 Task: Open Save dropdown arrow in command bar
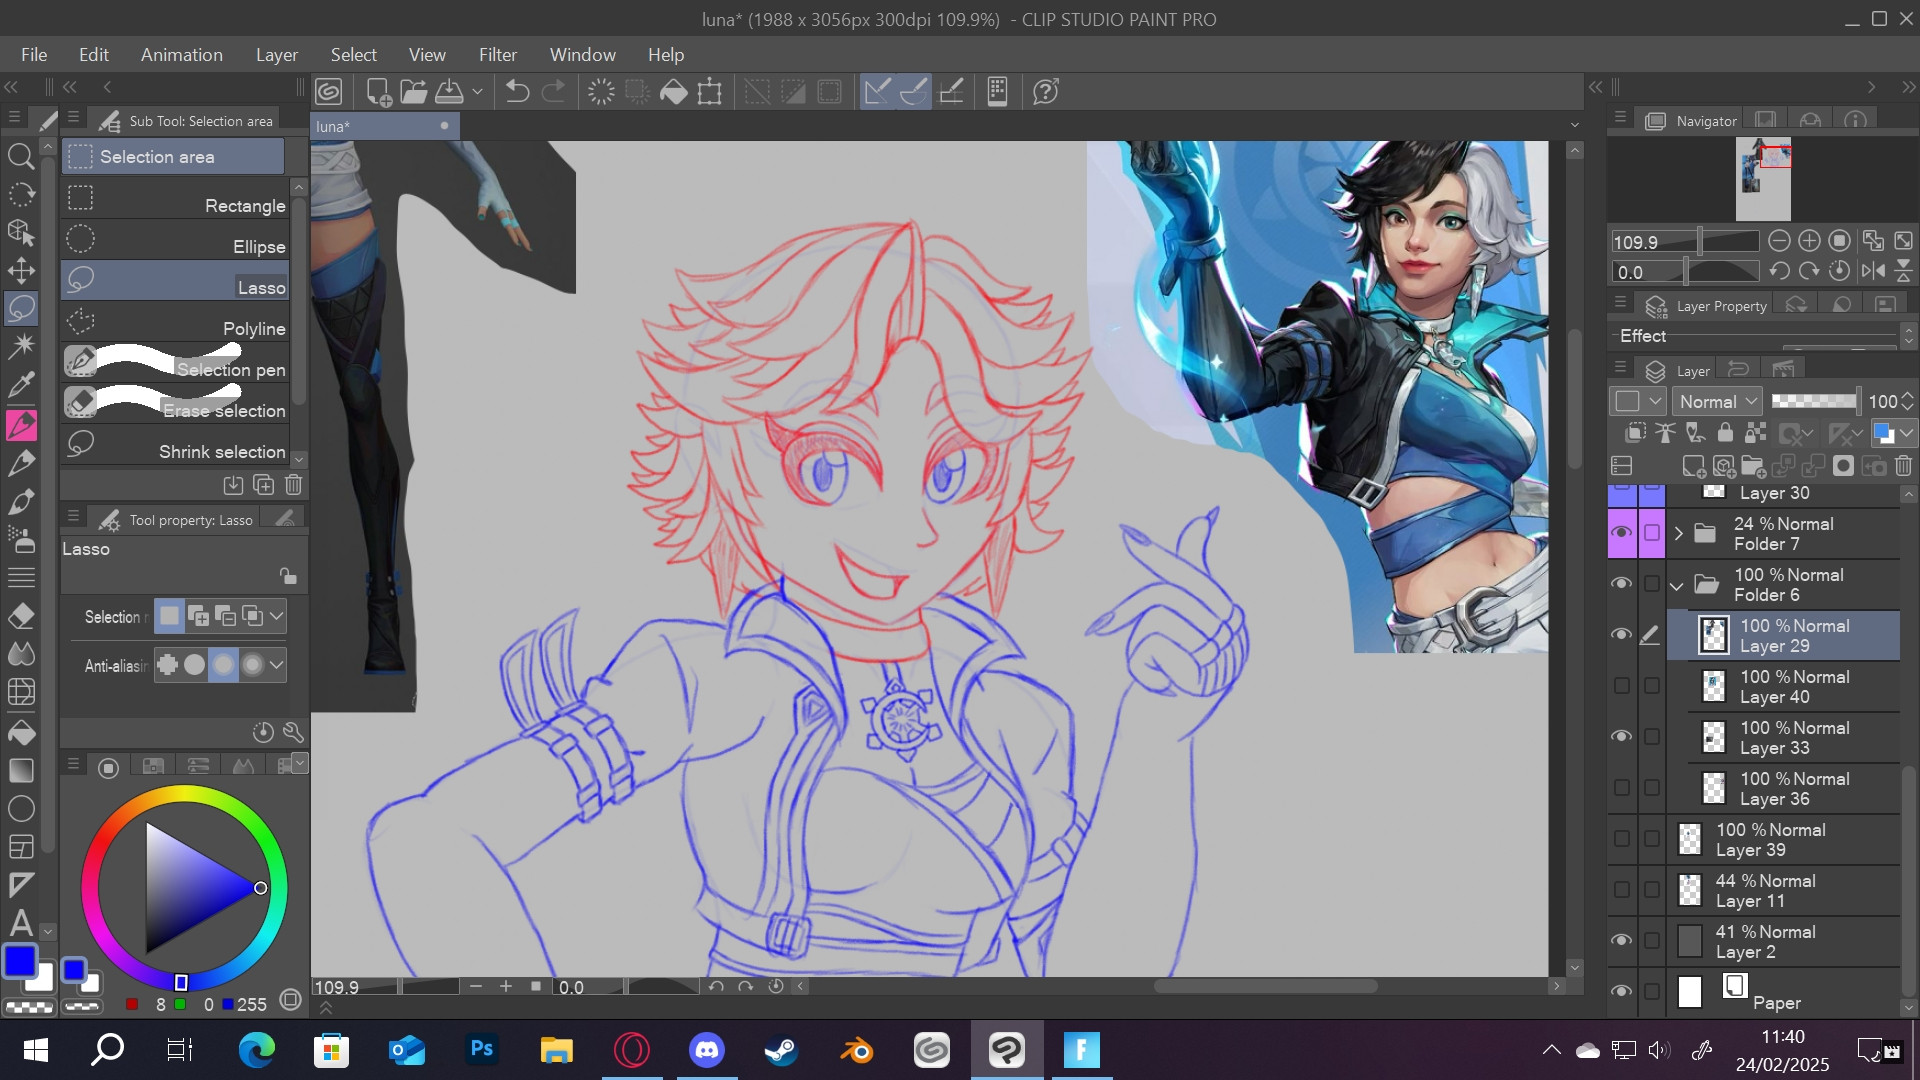(x=477, y=92)
